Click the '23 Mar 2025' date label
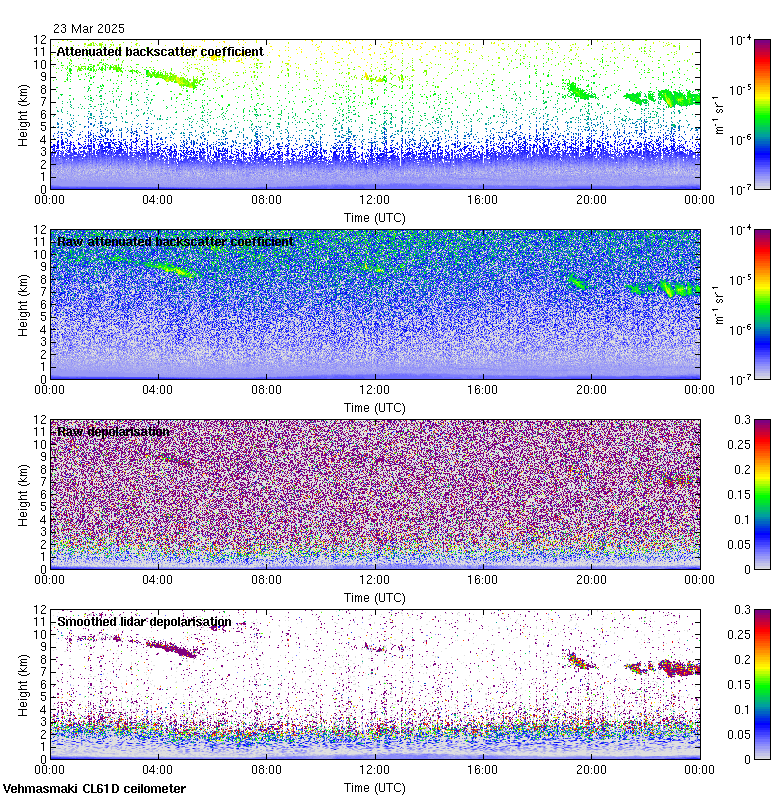This screenshot has height=800, width=780. pos(88,29)
